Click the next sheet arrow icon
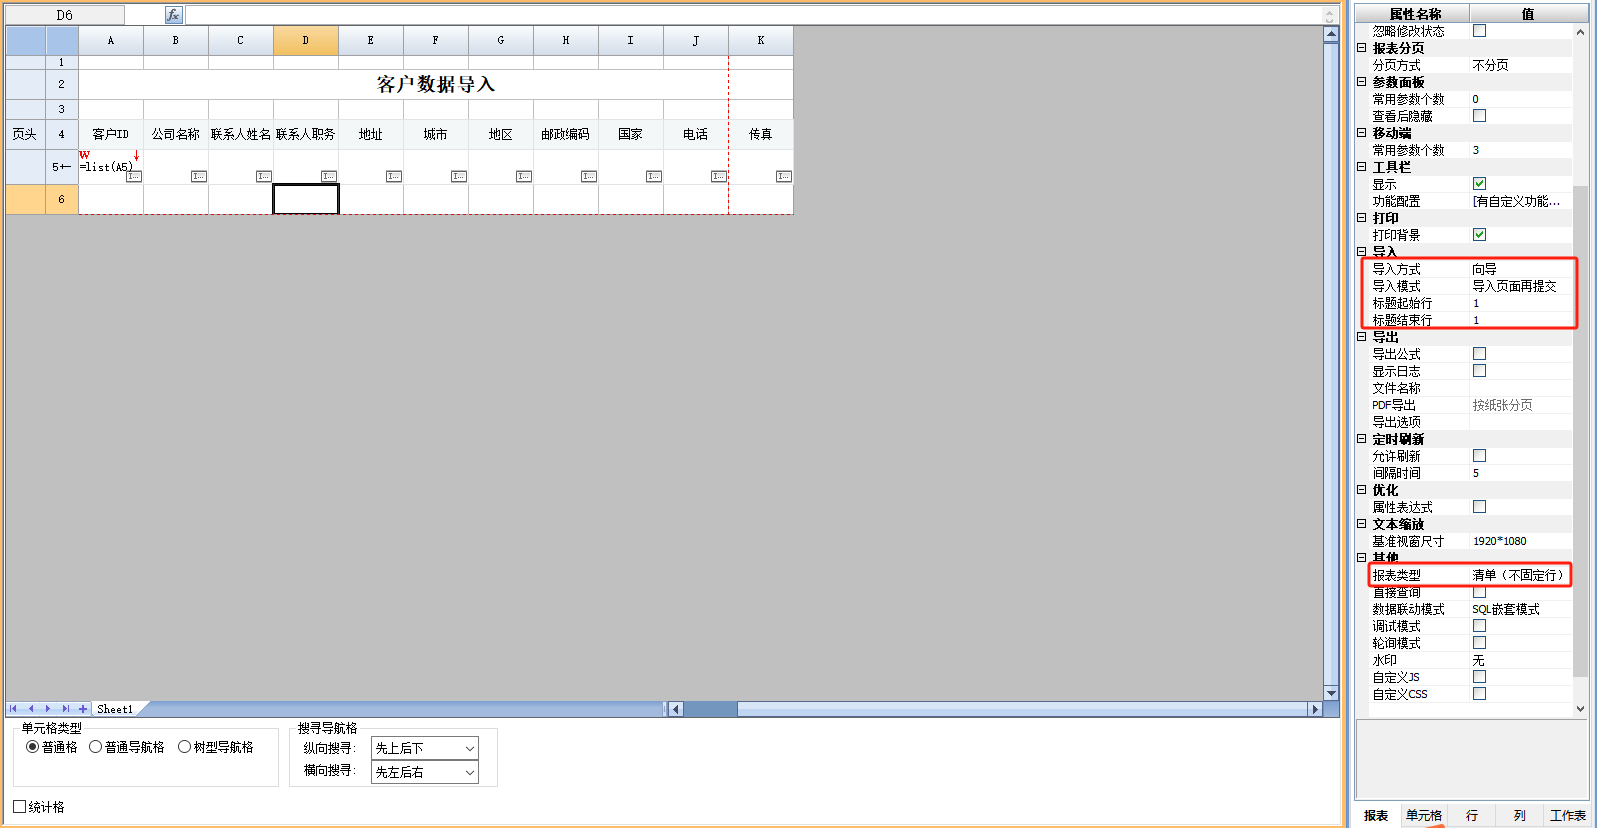This screenshot has height=828, width=1597. (x=48, y=709)
